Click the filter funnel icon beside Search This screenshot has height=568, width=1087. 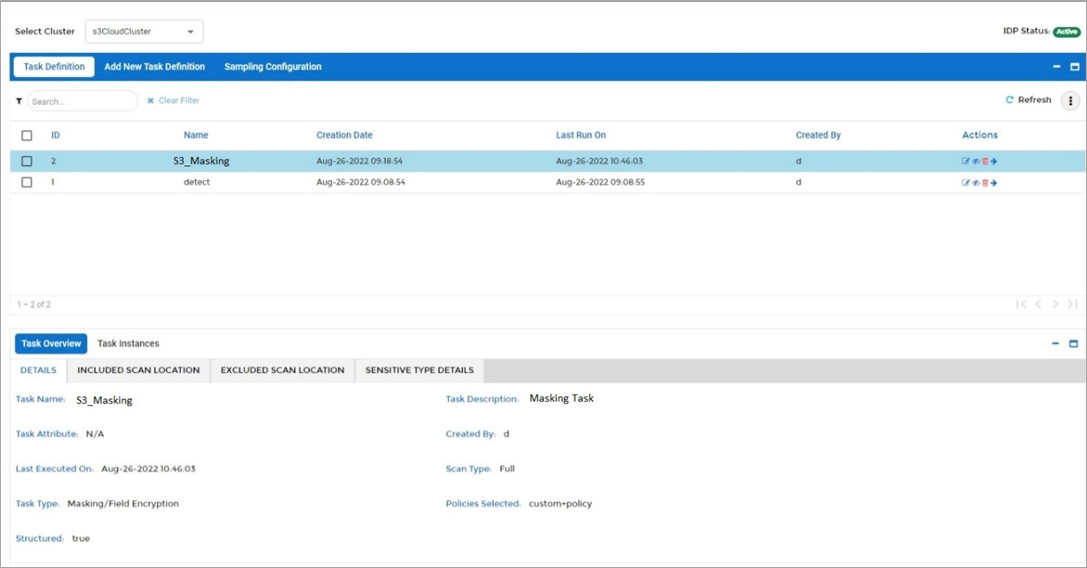coord(19,101)
